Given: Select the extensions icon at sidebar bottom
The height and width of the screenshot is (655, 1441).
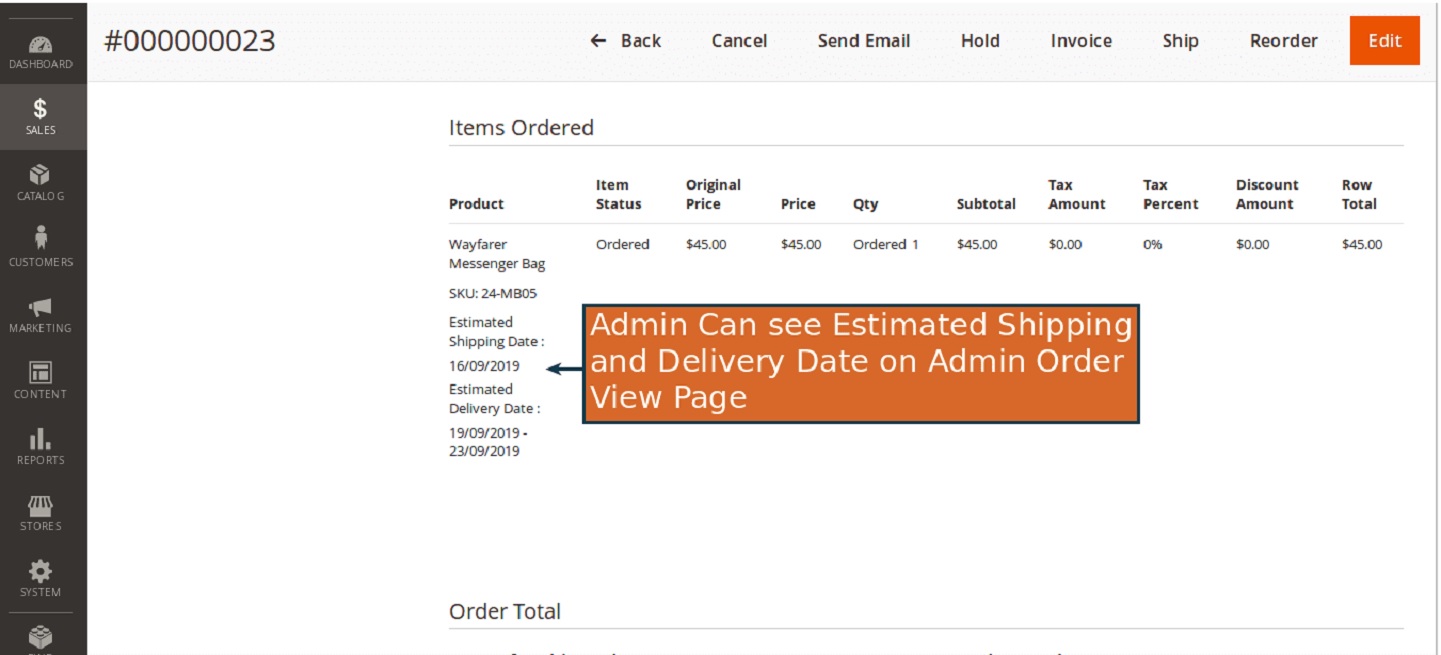Looking at the screenshot, I should pyautogui.click(x=40, y=638).
